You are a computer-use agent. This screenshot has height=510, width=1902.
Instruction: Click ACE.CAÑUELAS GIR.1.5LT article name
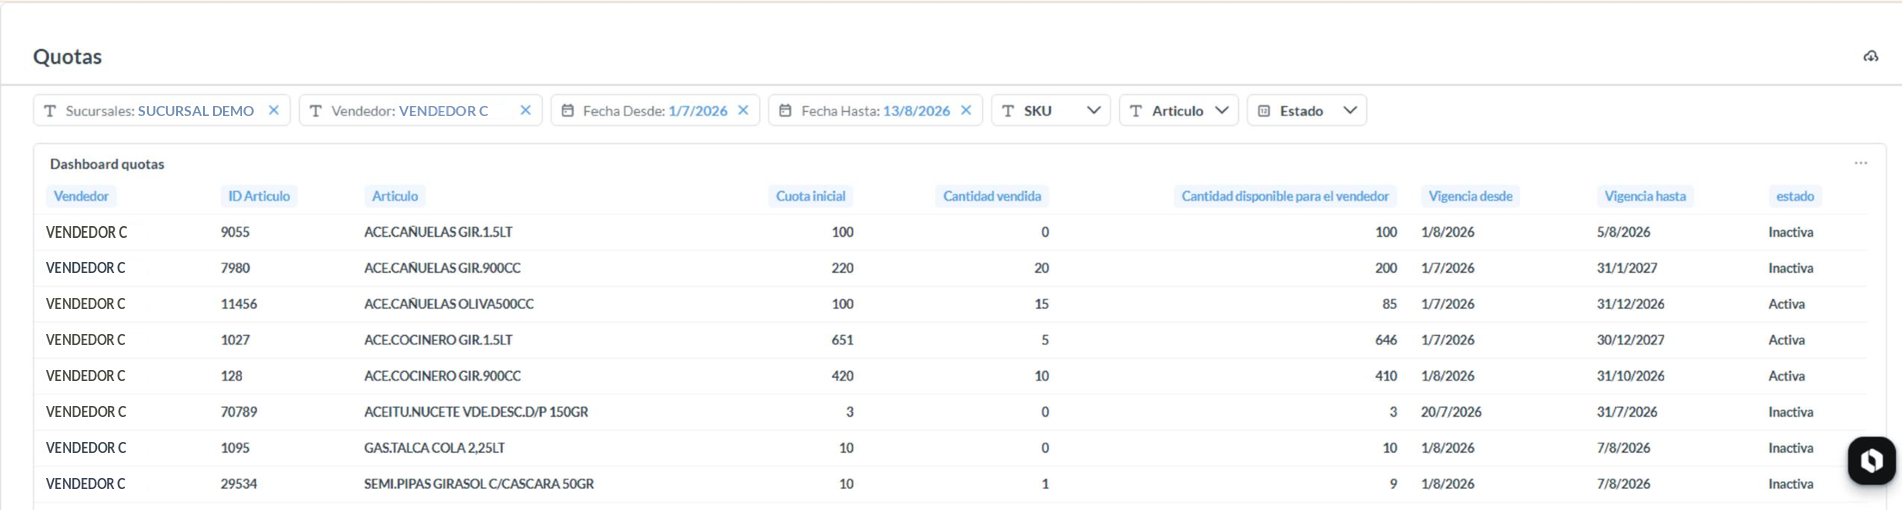[438, 232]
